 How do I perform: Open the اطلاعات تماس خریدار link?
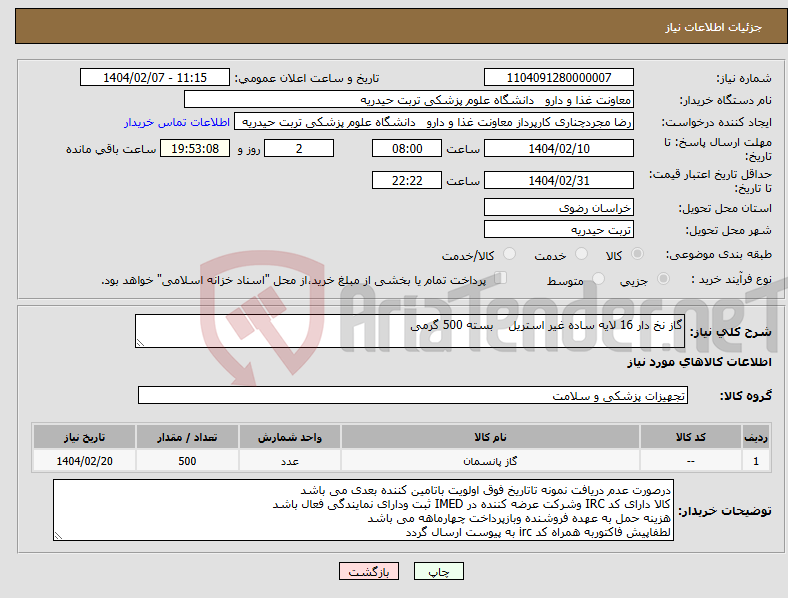[177, 122]
